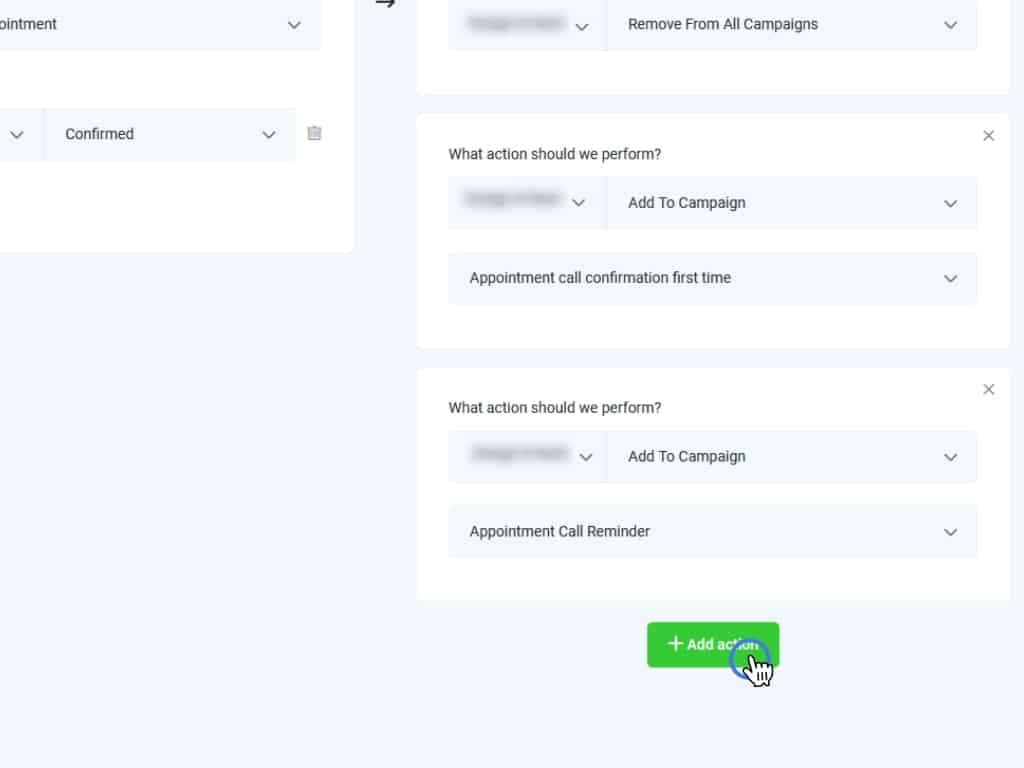Expand the appointment trigger dropdown at top left
Viewport: 1024px width, 768px height.
coord(160,25)
